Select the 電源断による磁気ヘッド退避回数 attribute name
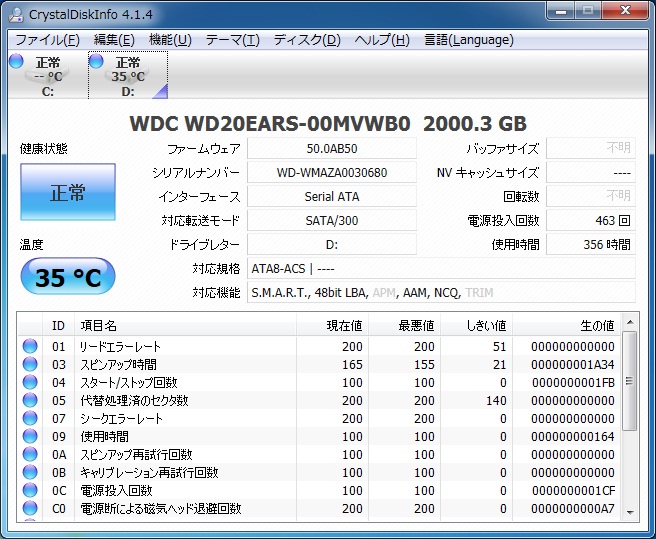This screenshot has height=539, width=656. click(161, 508)
